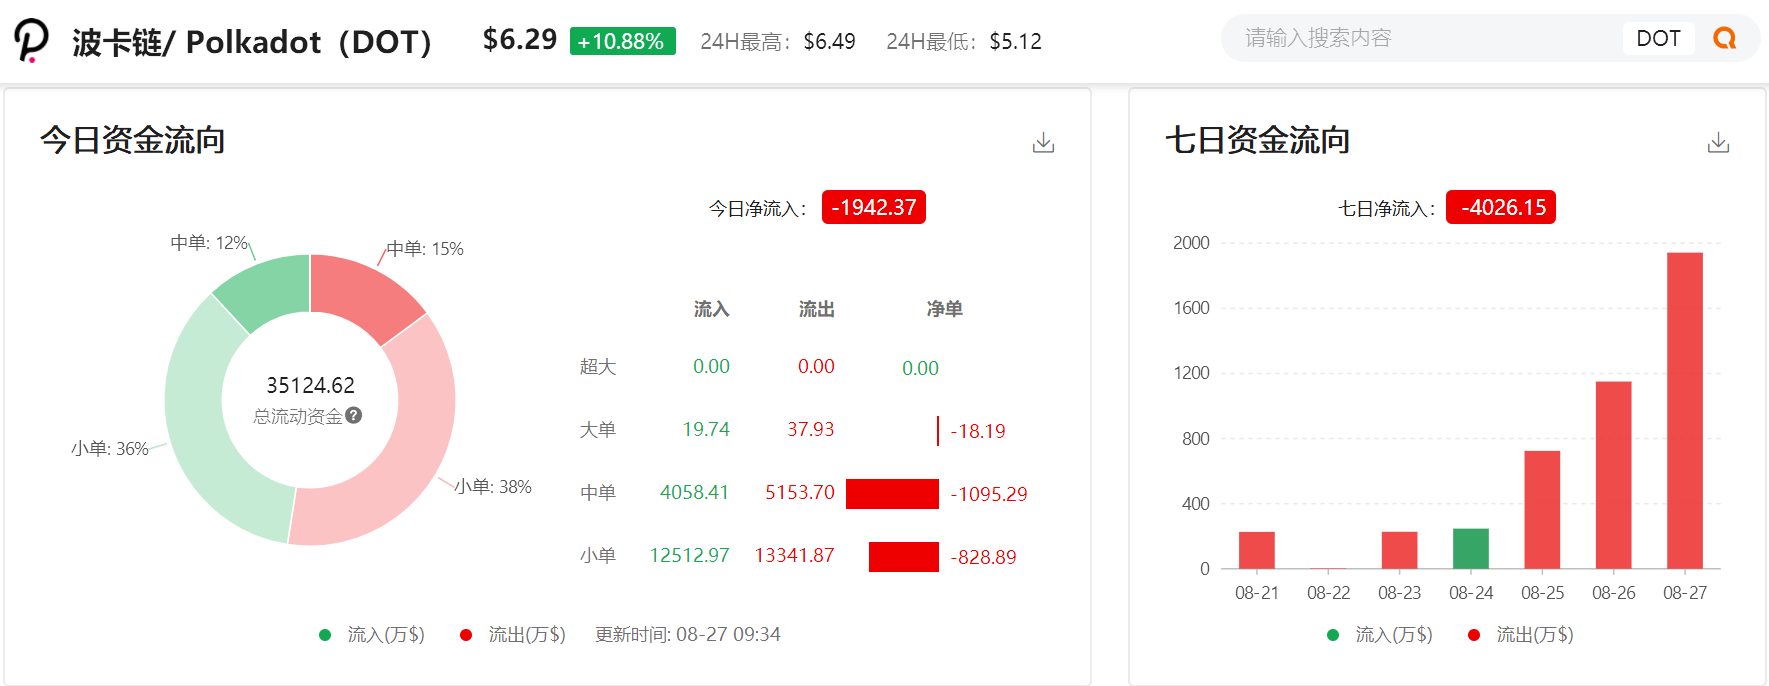Download the seven-day fund flow chart
Viewport: 1769px width, 686px height.
1718,143
